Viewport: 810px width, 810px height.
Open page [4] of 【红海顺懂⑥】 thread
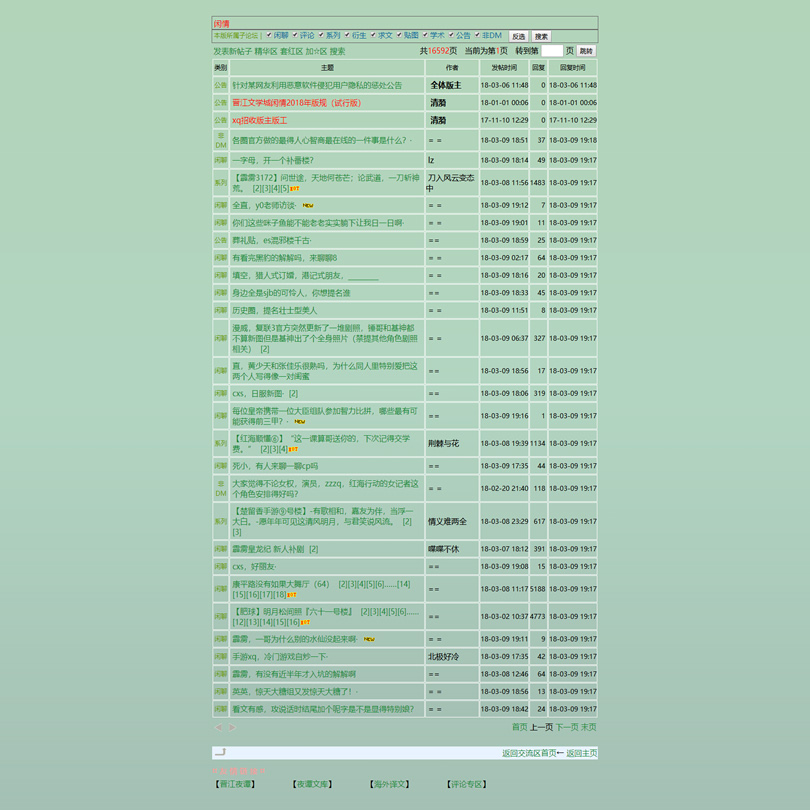pos(283,449)
